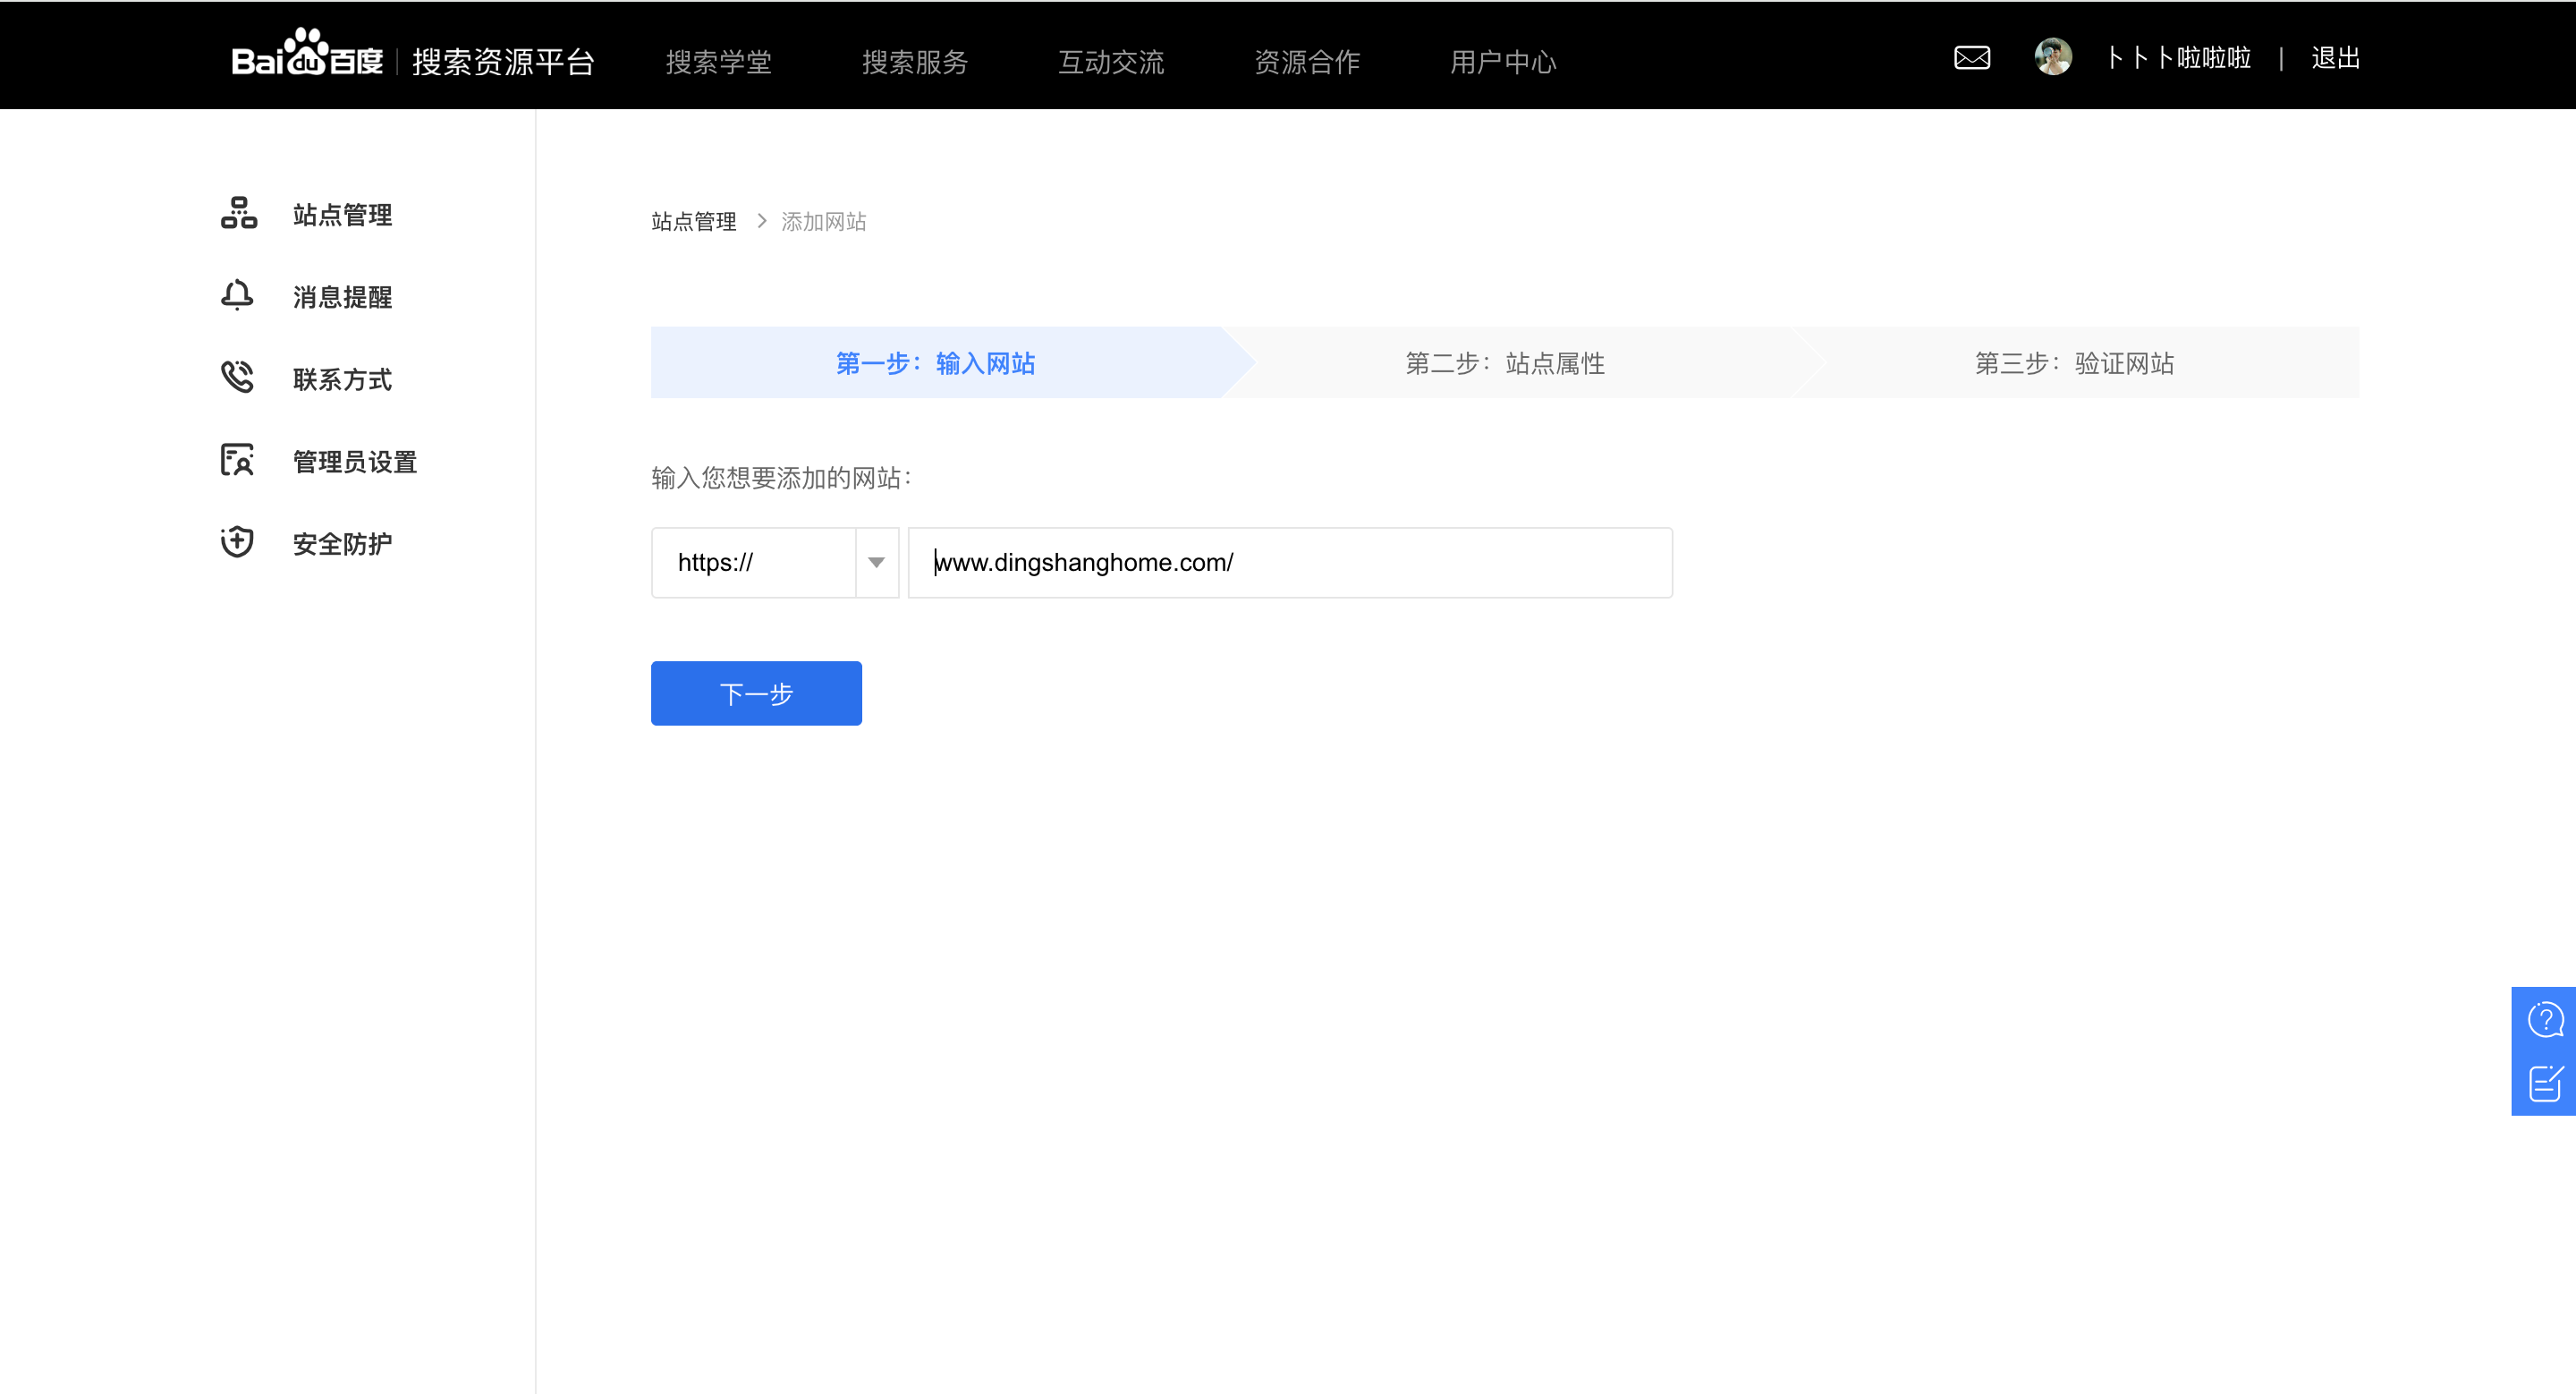Click the admin settings person icon
The image size is (2576, 1394).
[237, 460]
